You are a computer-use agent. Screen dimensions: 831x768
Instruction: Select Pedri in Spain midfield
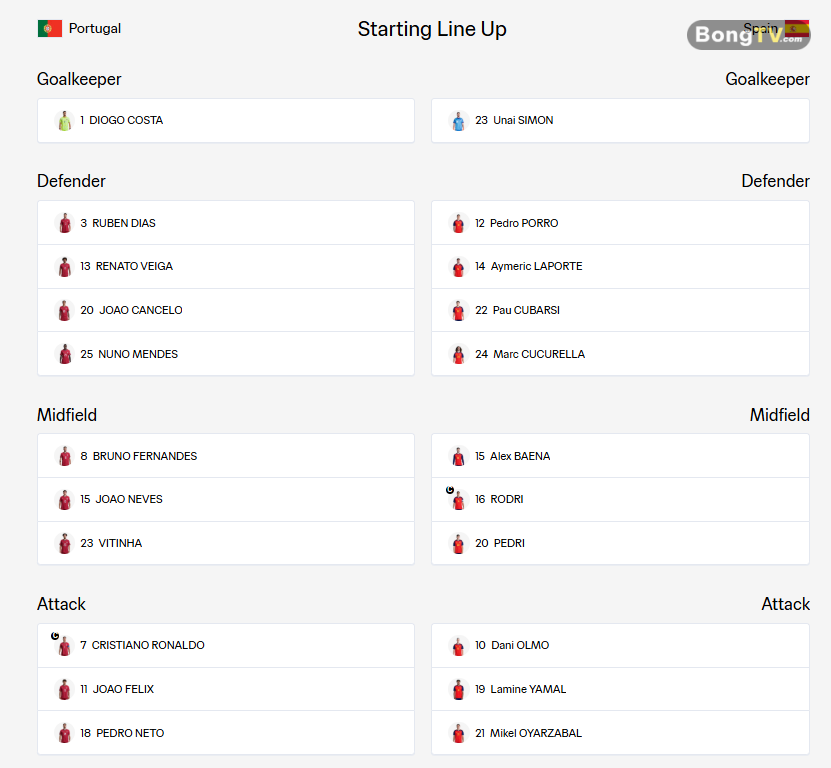(620, 543)
